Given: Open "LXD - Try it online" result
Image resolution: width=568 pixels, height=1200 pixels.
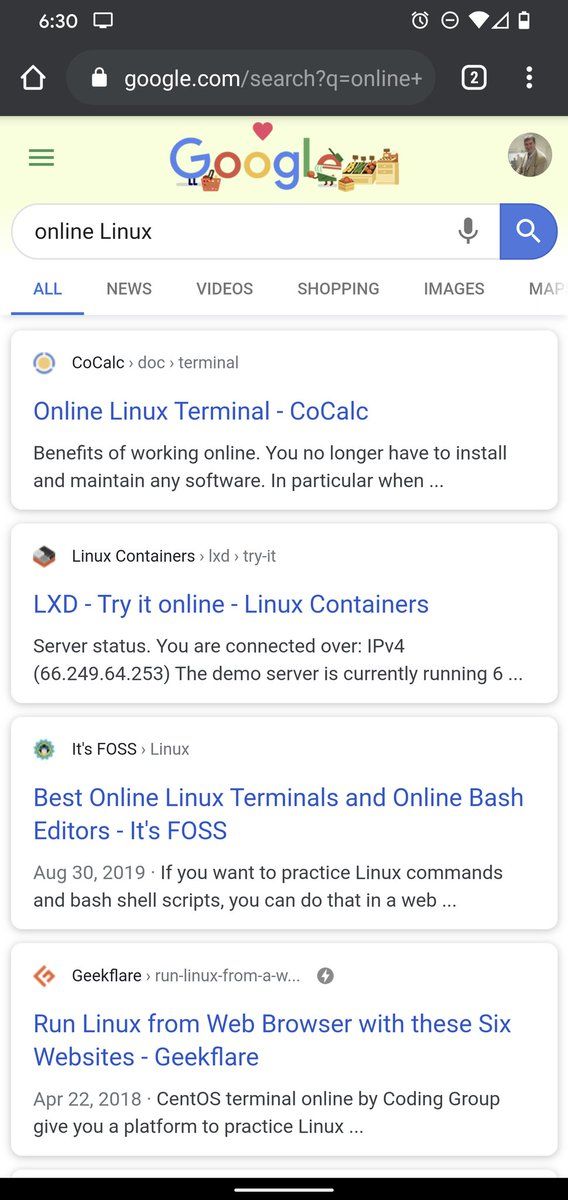Looking at the screenshot, I should [x=231, y=604].
